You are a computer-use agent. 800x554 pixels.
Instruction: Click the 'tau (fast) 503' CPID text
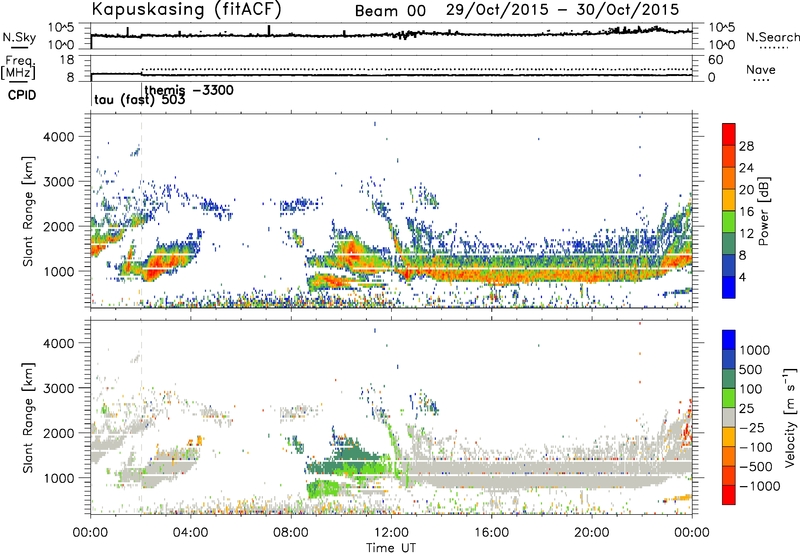140,100
